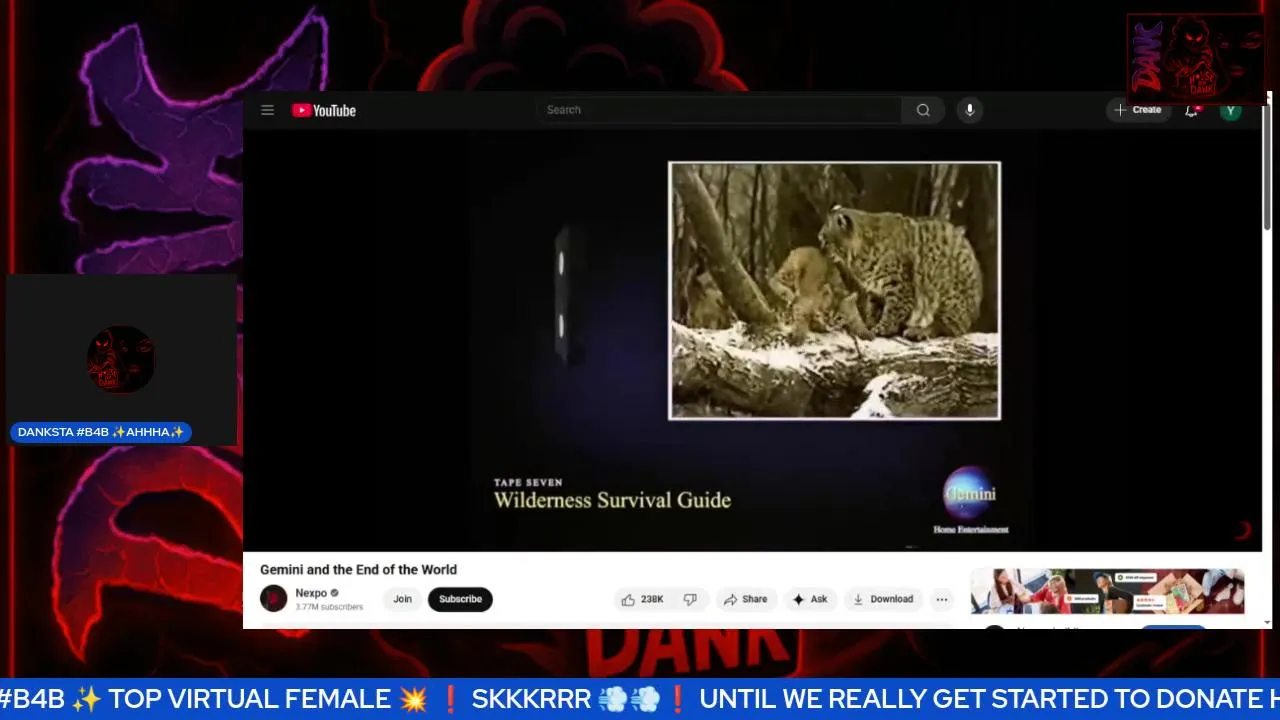Go to the YouTube home logo
The height and width of the screenshot is (720, 1280).
click(x=324, y=110)
